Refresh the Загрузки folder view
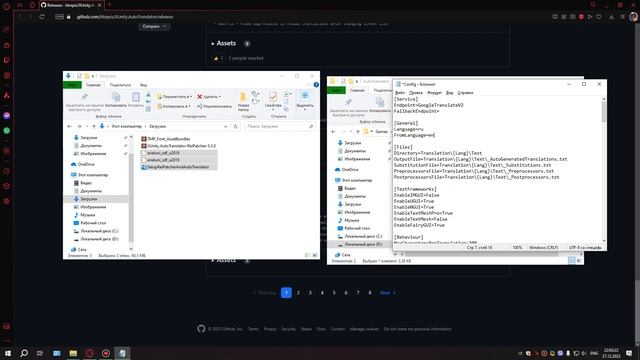 coord(236,127)
